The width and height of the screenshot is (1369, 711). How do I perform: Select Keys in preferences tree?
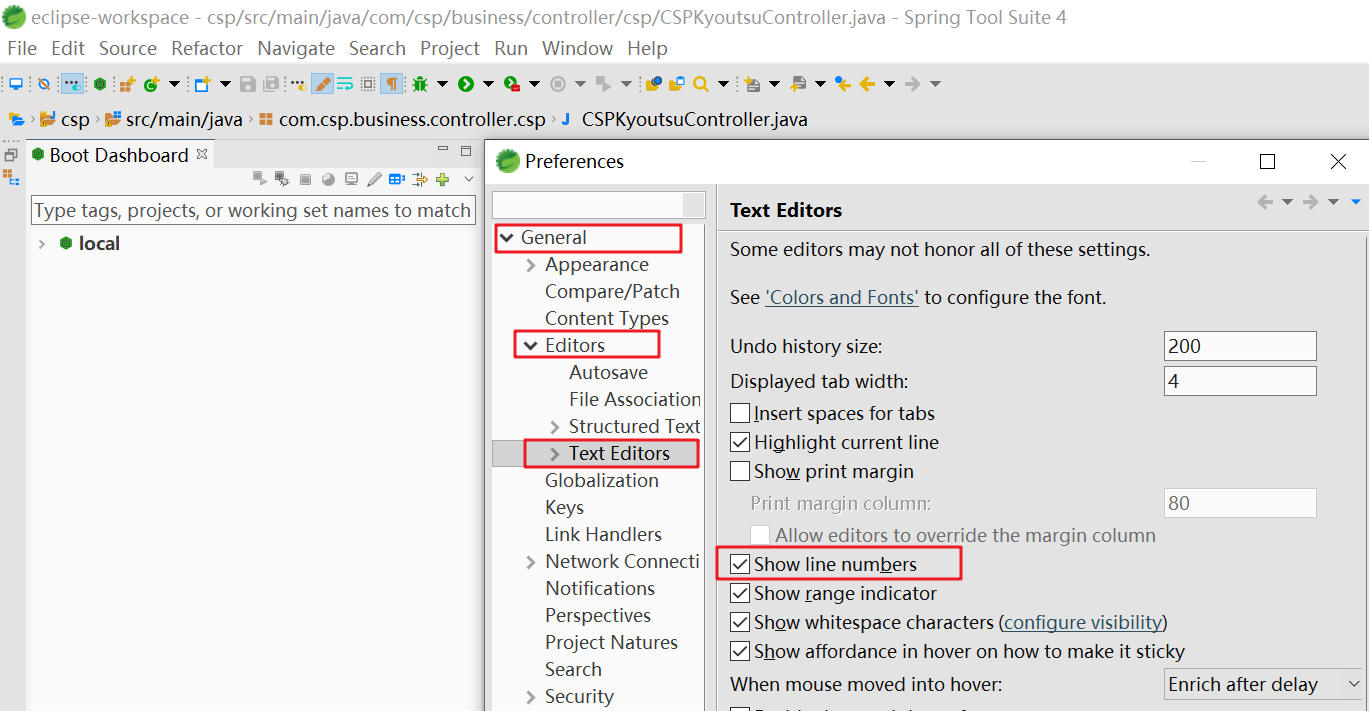564,508
